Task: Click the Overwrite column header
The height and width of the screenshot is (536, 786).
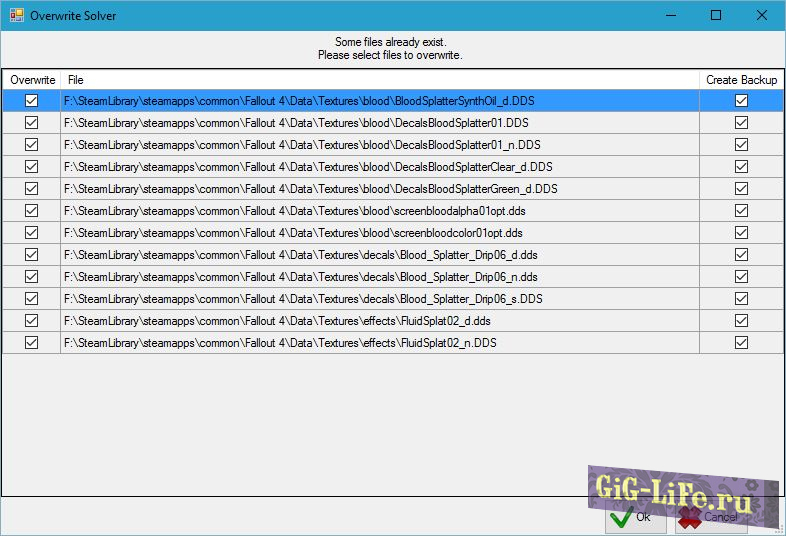Action: pyautogui.click(x=31, y=80)
